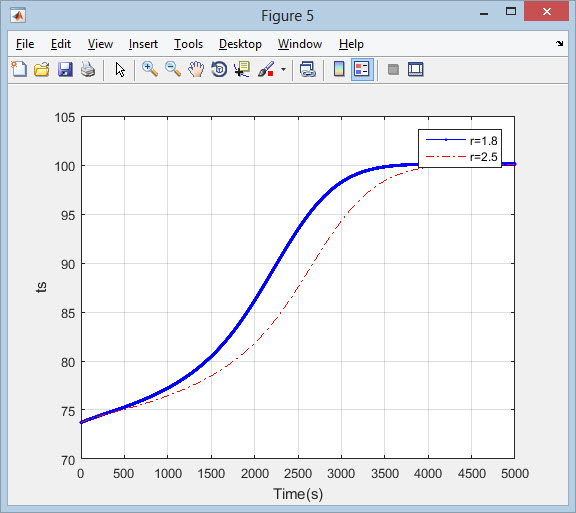Toggle Hide Plot Tools button
This screenshot has width=576, height=513.
tap(393, 69)
